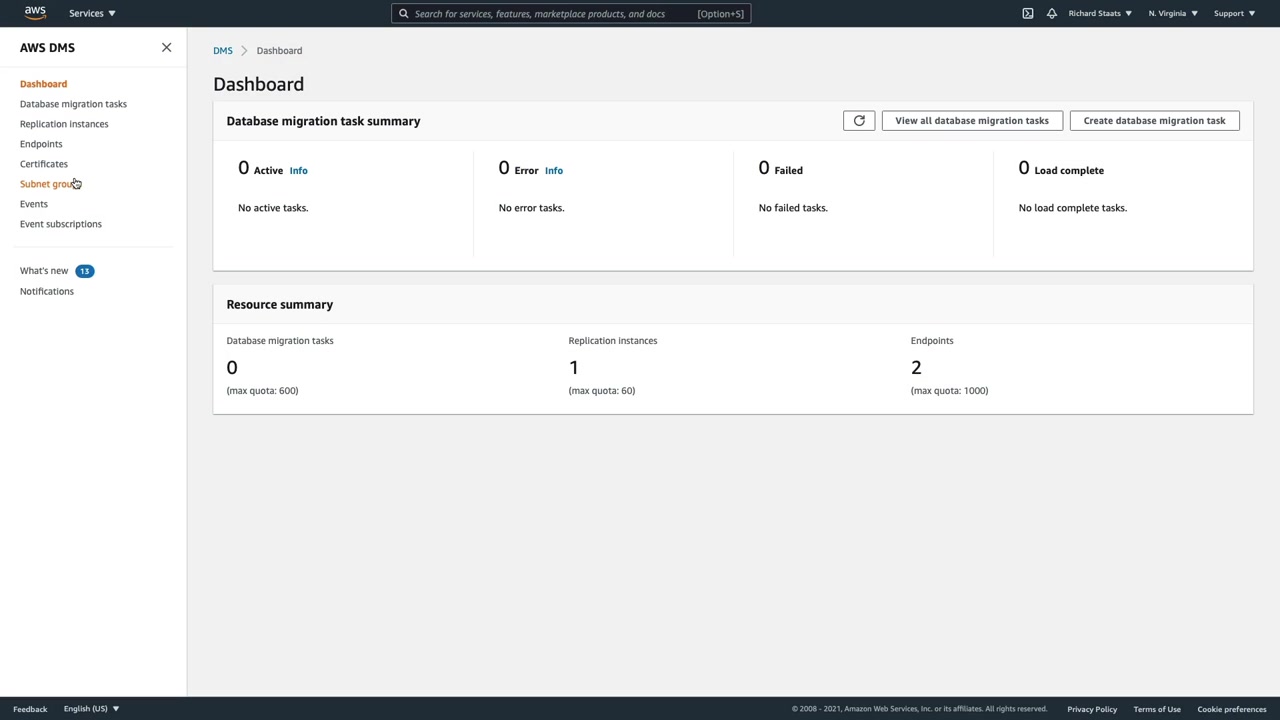Open the Info link beside Active
Viewport: 1280px width, 720px height.
click(298, 171)
